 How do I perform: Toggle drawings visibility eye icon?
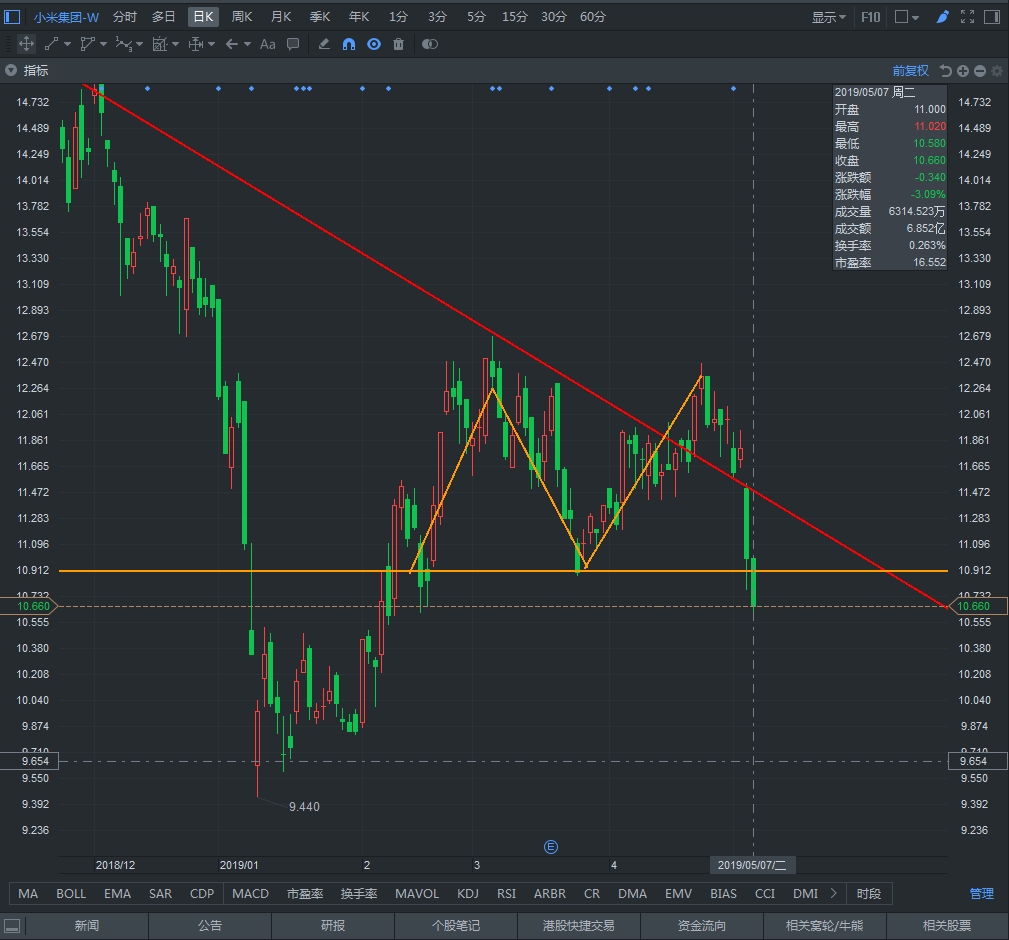click(x=374, y=44)
